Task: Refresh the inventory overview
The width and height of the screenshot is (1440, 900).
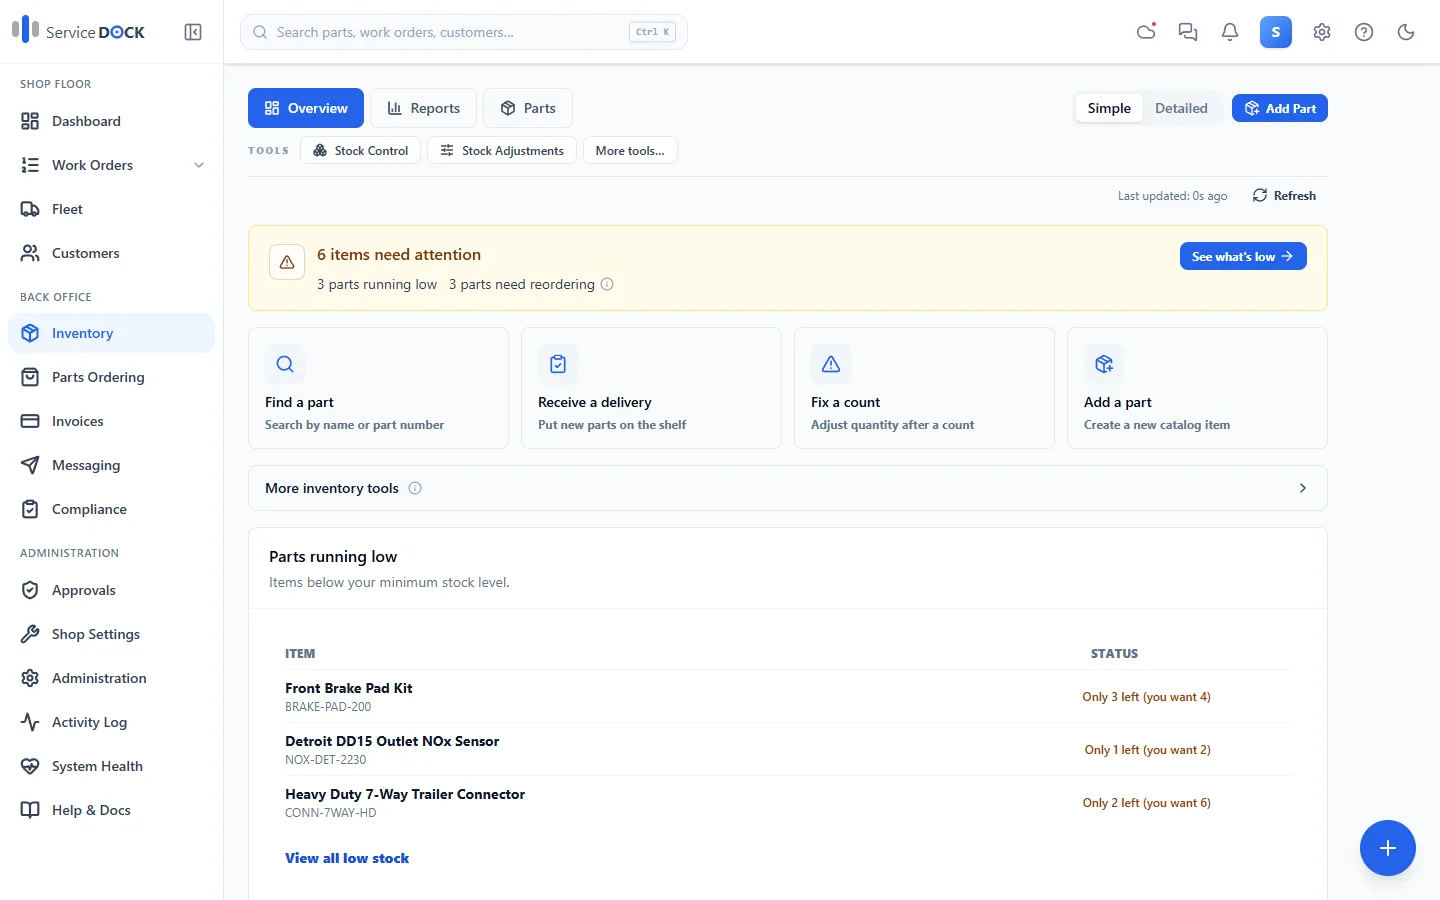Action: (1284, 196)
